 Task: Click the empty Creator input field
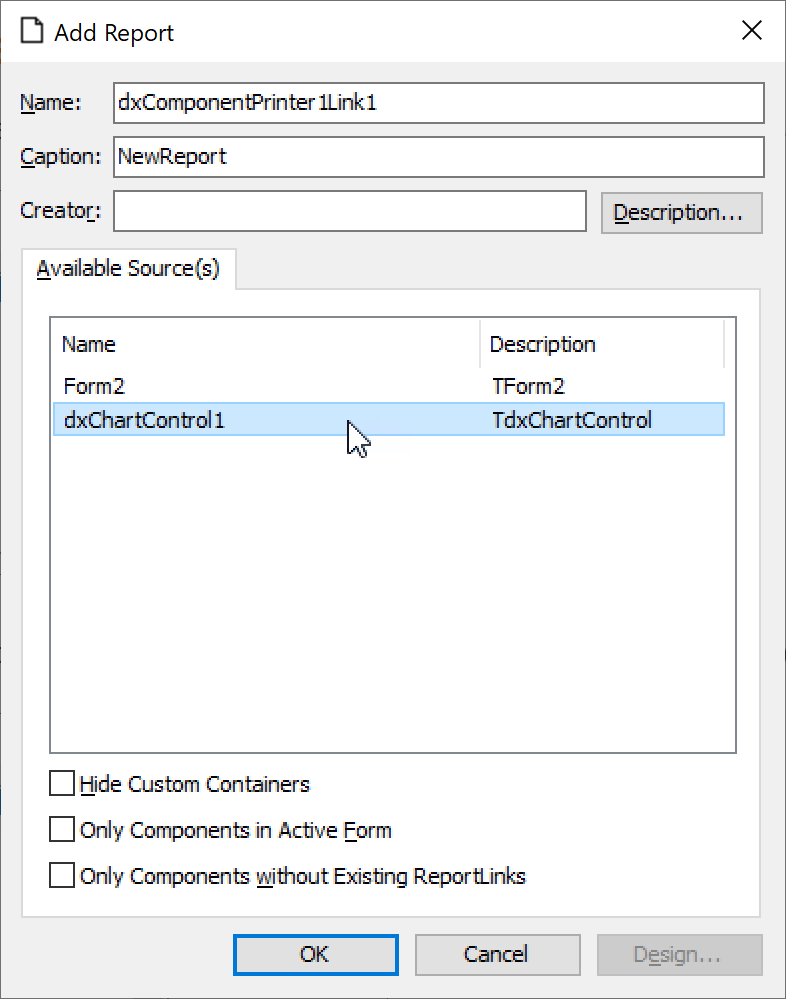click(x=349, y=212)
